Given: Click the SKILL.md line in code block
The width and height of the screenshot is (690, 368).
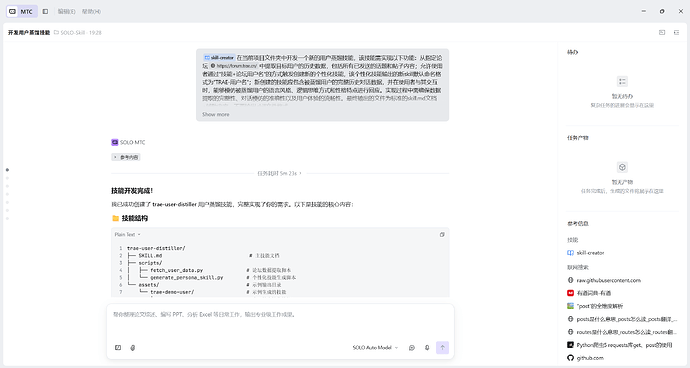Looking at the screenshot, I should click(150, 256).
